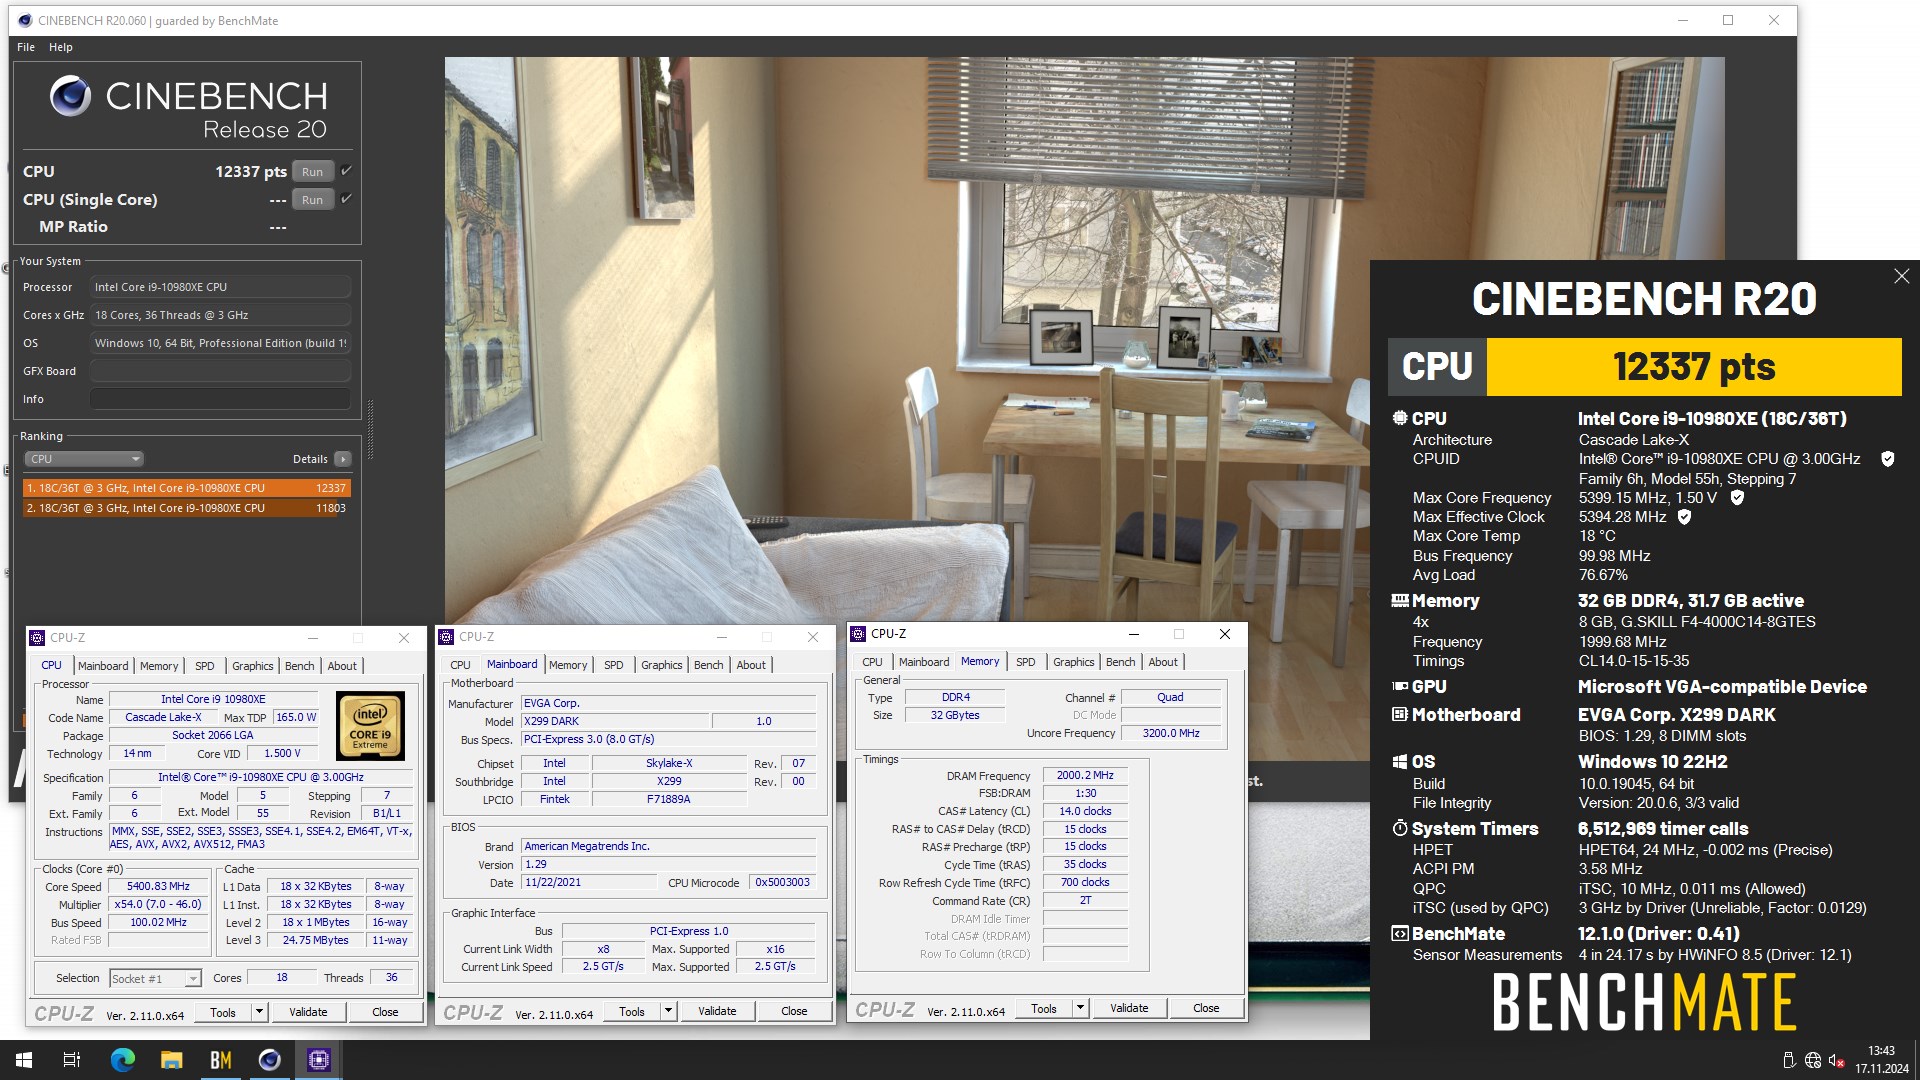Screen dimensions: 1920x1080
Task: Open Tools dropdown arrow in Memory window
Action: coord(1080,1008)
